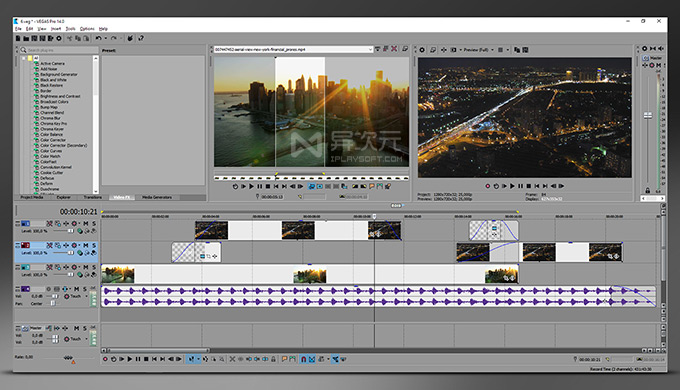Open the overlays dropdown arrow in preview toolbar
The width and height of the screenshot is (680, 390).
(507, 50)
